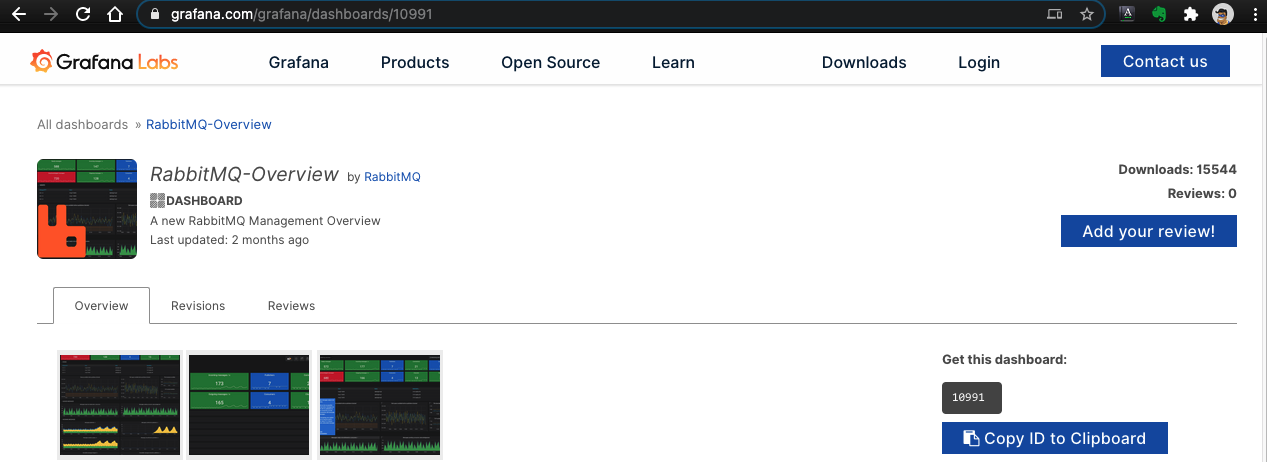Open the Learn menu
This screenshot has height=462, width=1267.
coord(673,62)
